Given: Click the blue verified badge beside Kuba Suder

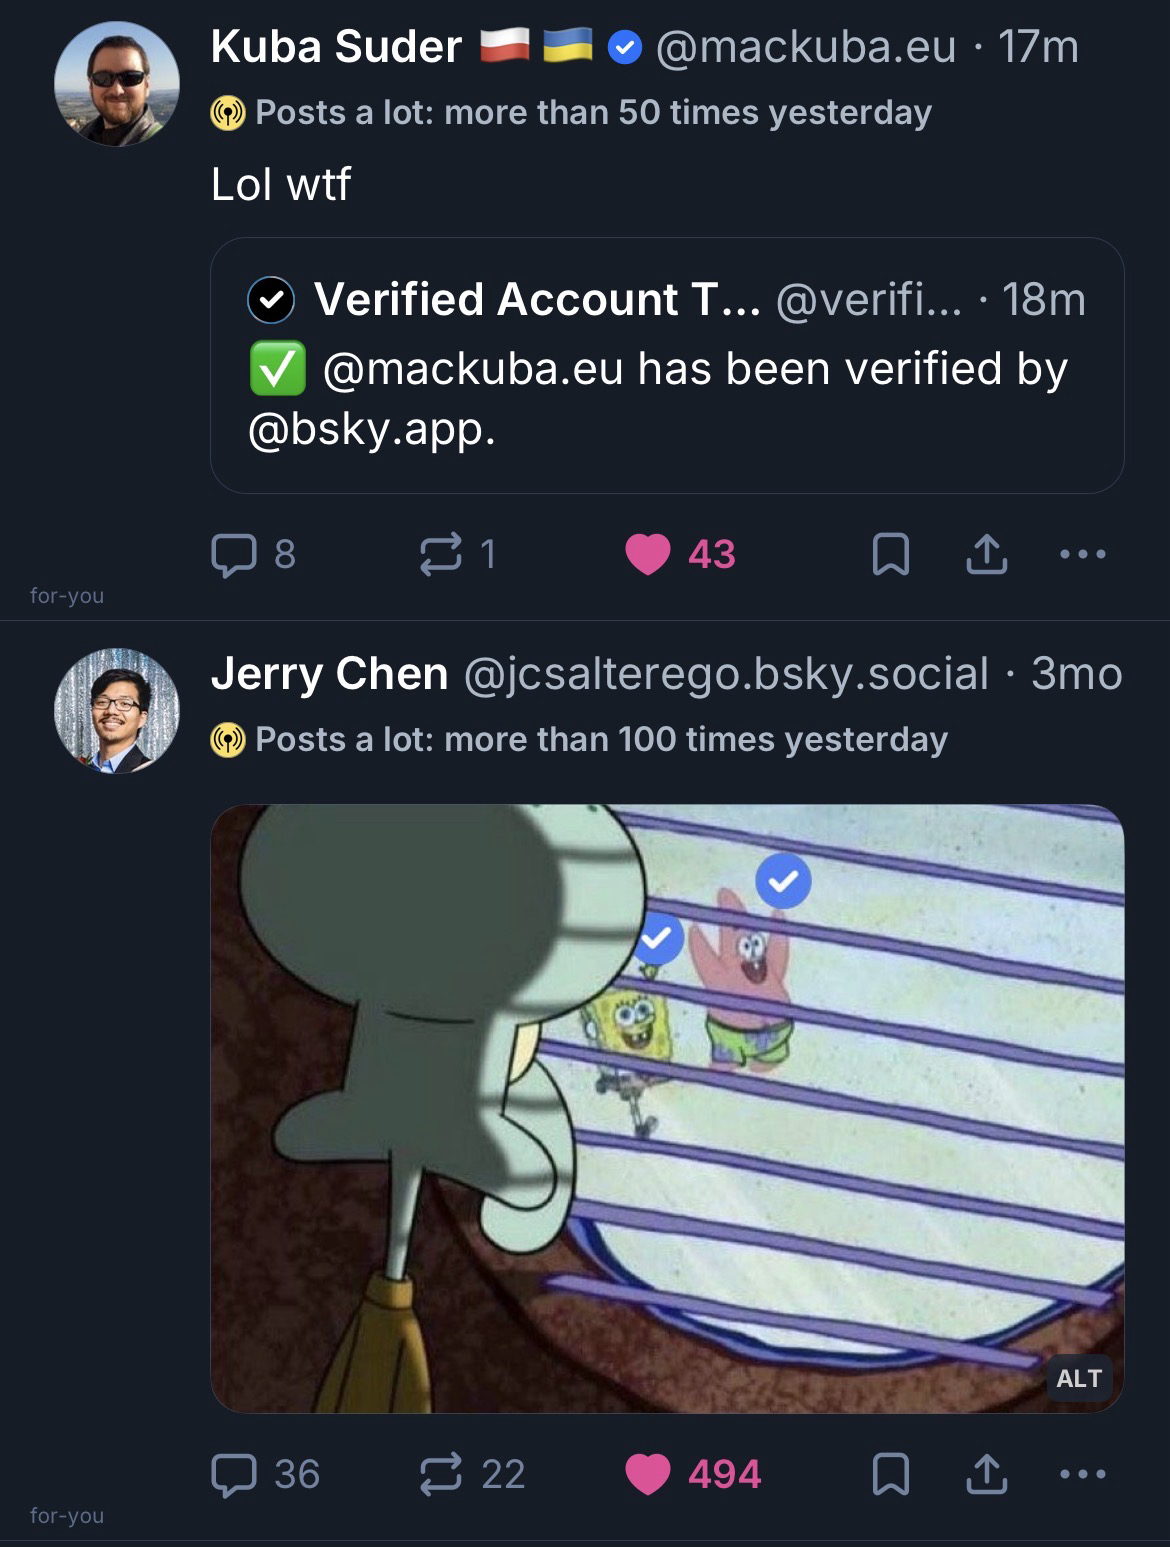Looking at the screenshot, I should coord(625,47).
